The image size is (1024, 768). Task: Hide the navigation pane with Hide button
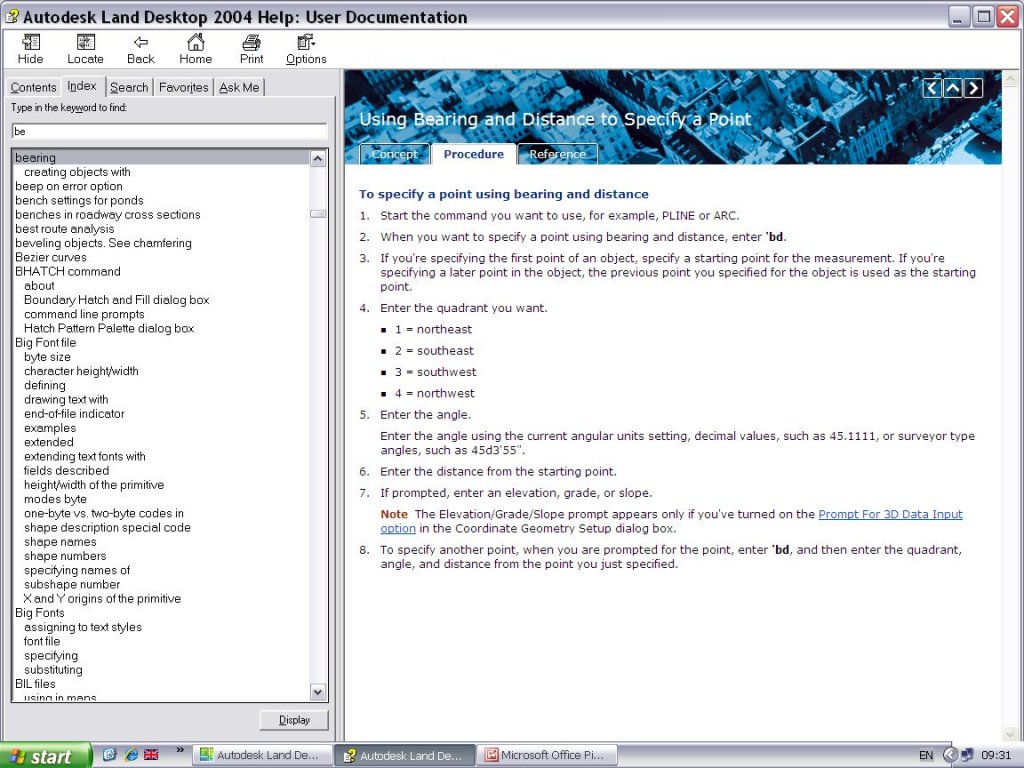tap(30, 50)
